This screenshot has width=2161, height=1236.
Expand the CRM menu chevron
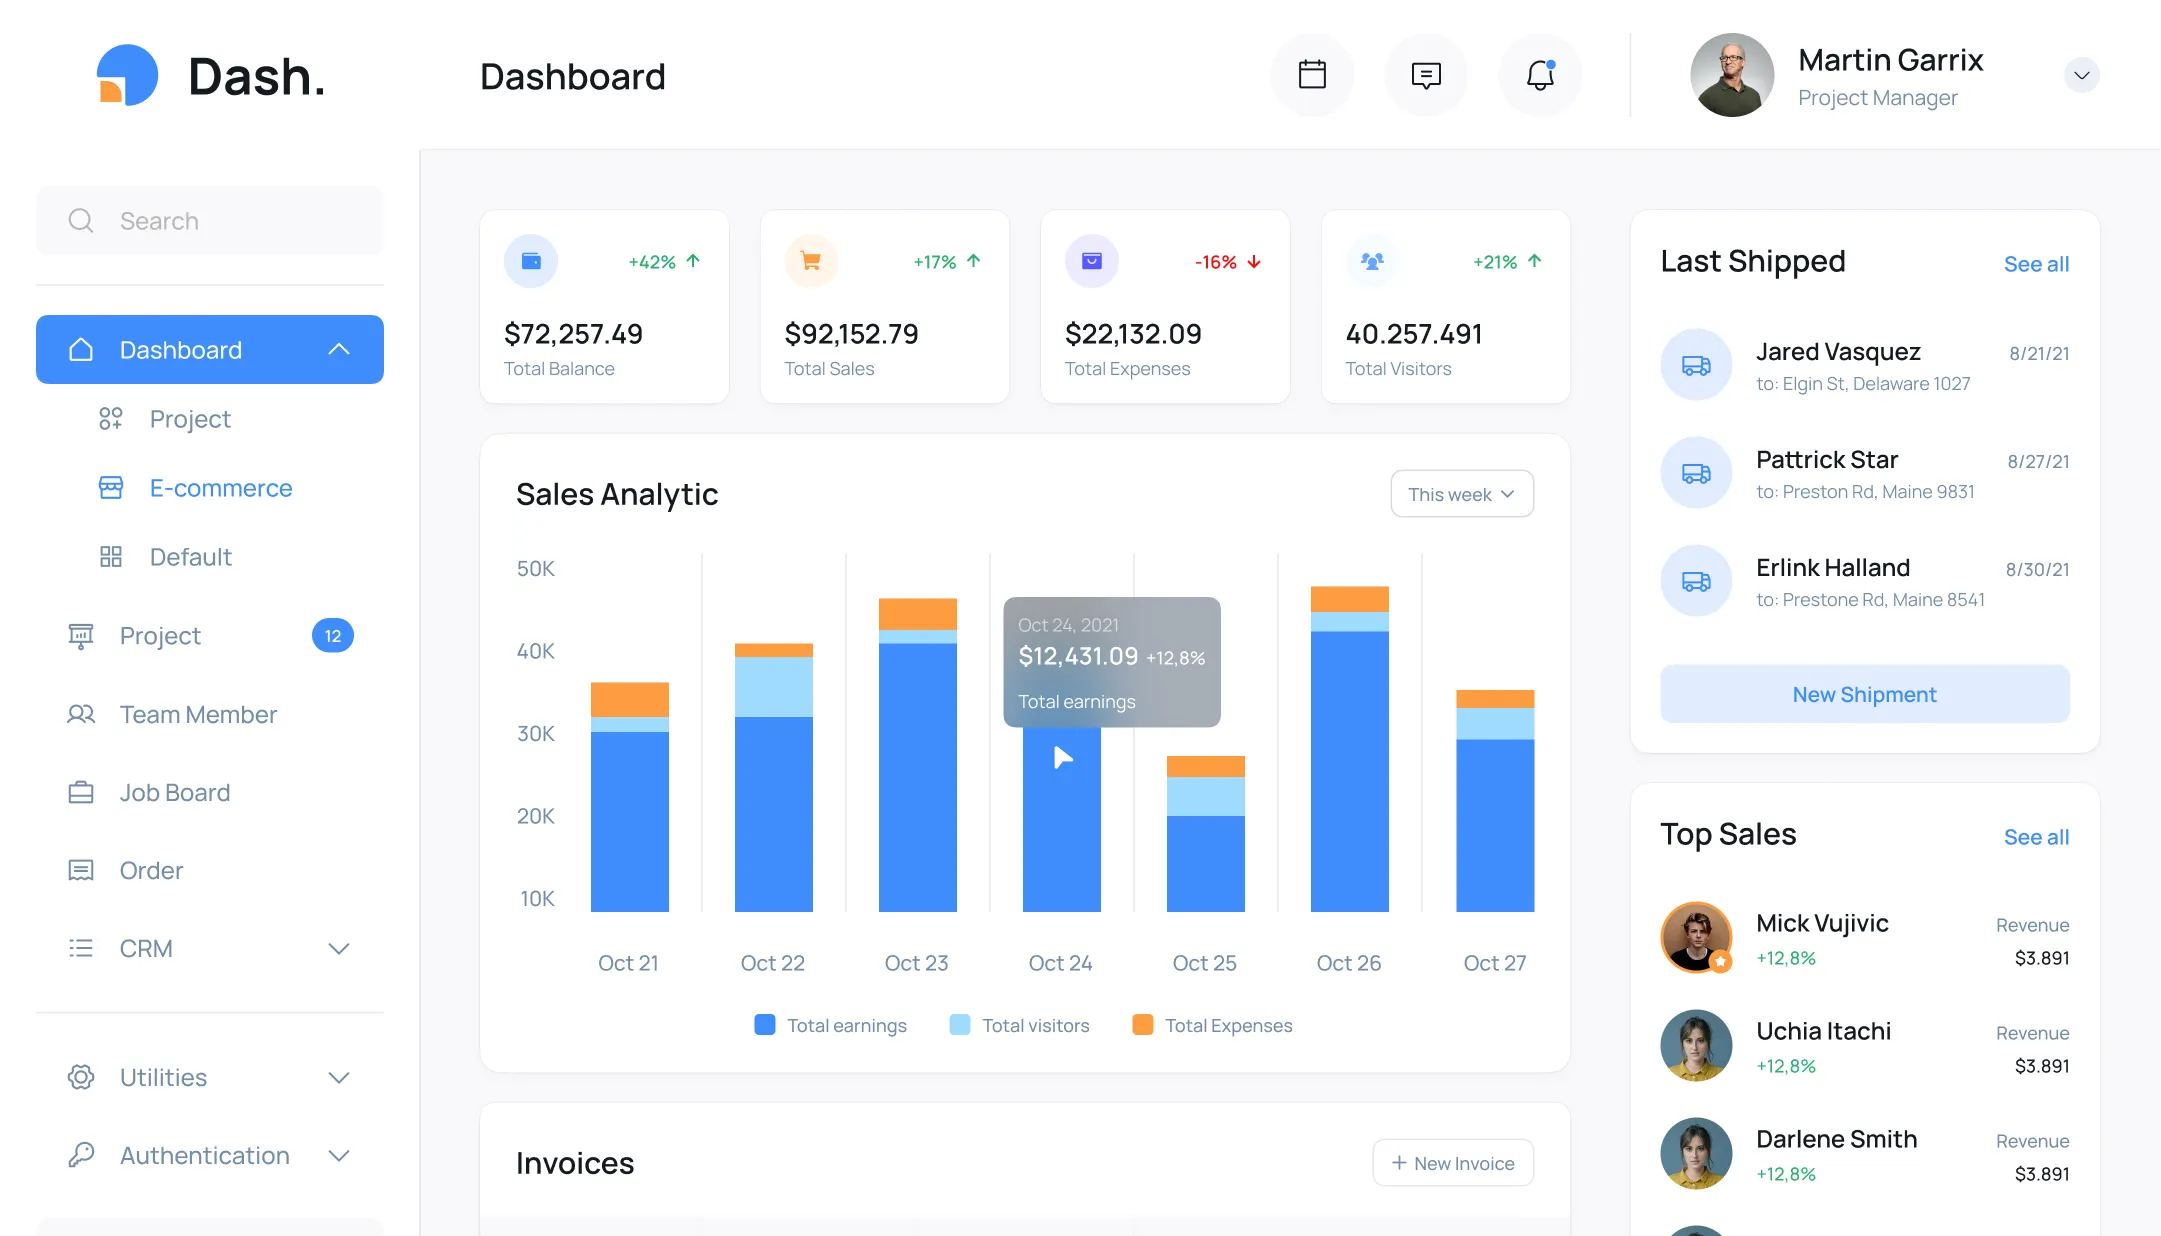coord(339,948)
